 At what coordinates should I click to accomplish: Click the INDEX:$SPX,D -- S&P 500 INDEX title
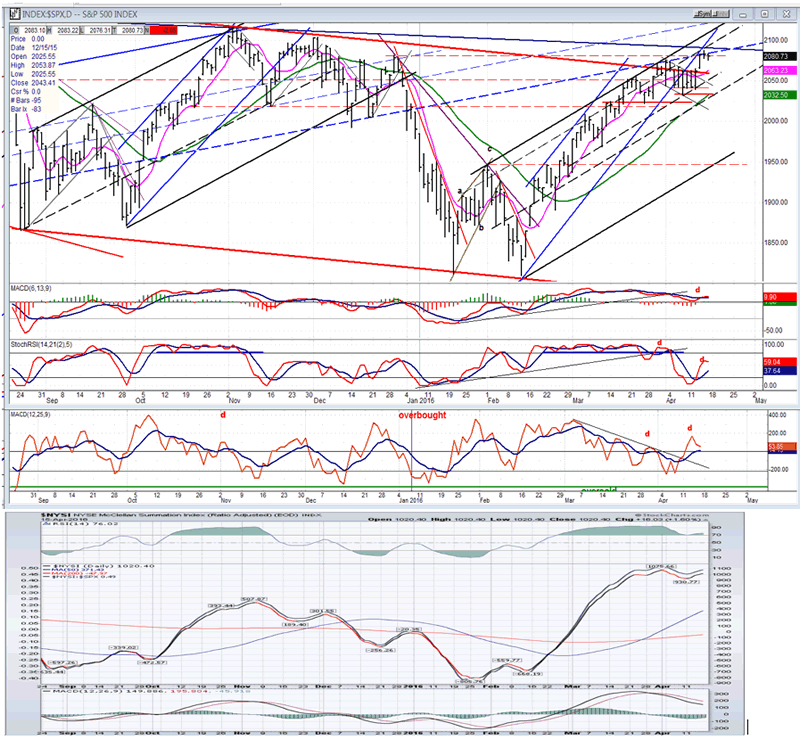(x=80, y=14)
